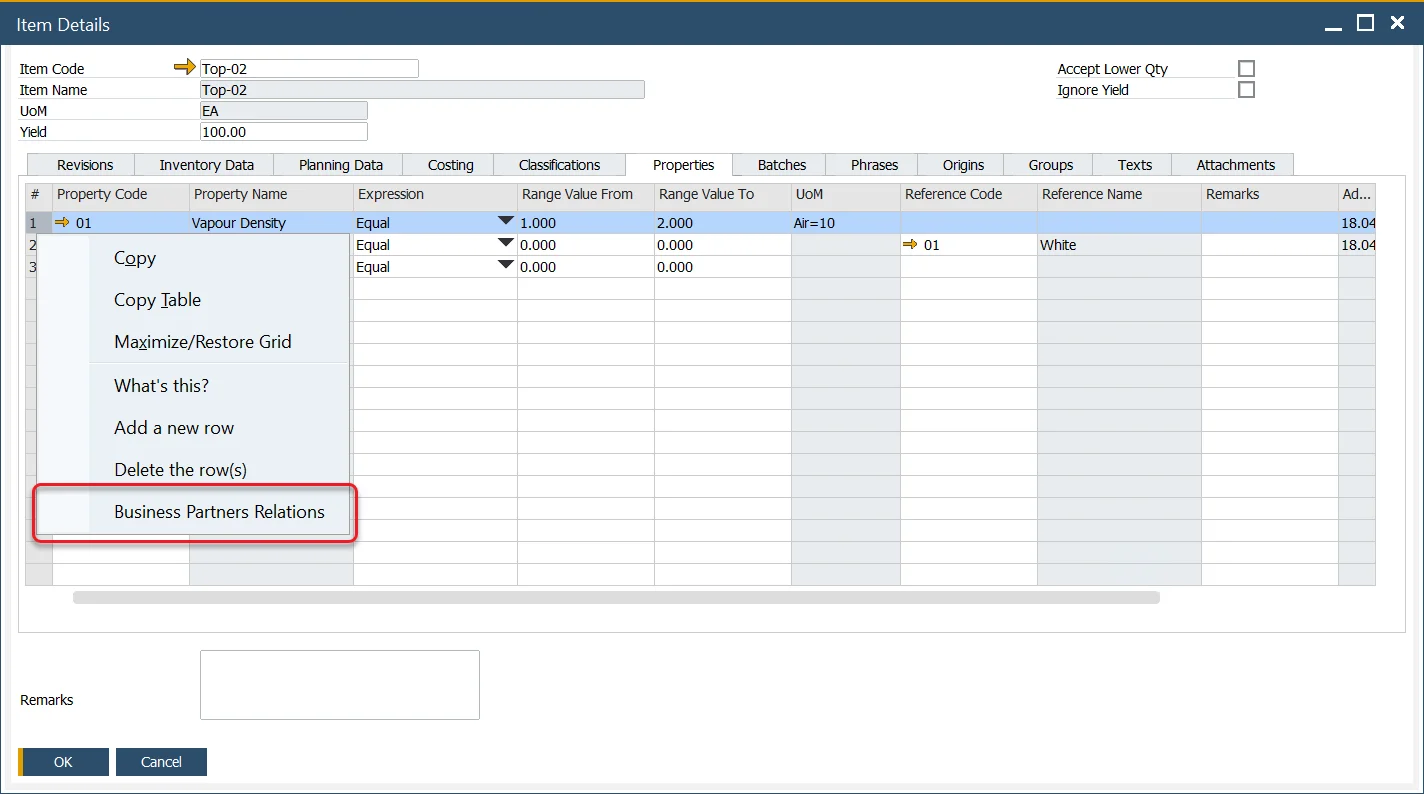Click the Remarks text box
1424x794 pixels.
click(339, 685)
